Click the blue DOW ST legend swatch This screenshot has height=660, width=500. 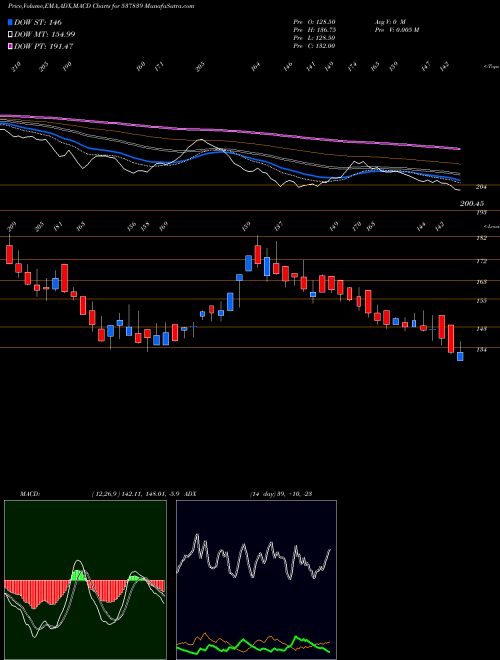point(10,22)
